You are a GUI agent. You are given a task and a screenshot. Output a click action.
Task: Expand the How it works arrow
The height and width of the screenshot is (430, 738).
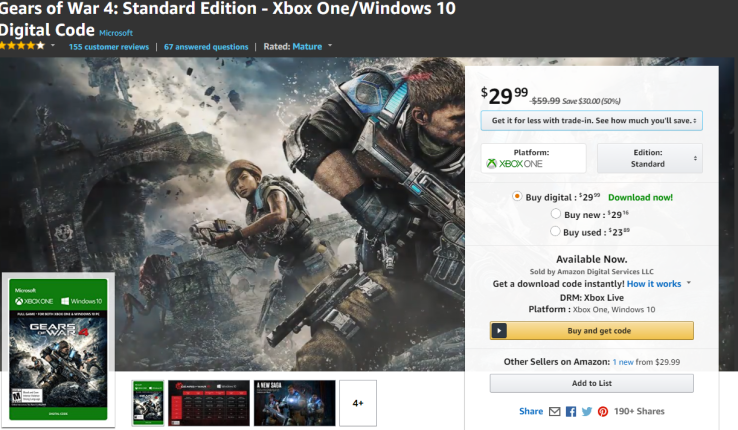pyautogui.click(x=689, y=283)
